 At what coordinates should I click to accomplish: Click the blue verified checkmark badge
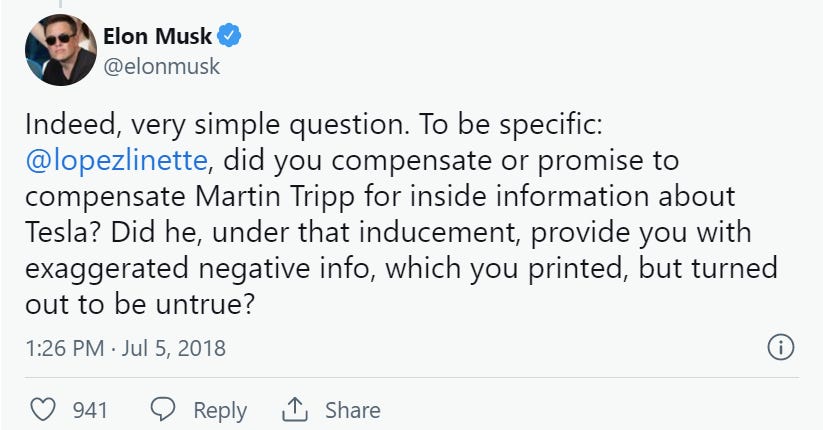(x=231, y=37)
